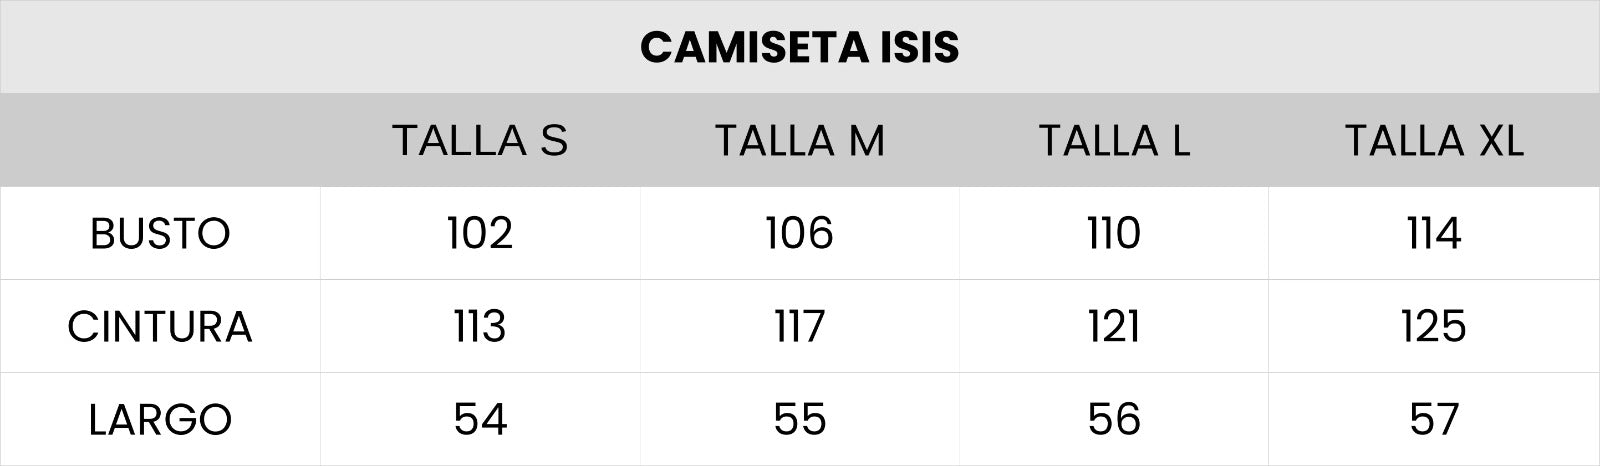
Task: Select the CINTURA row label
Action: coord(160,327)
